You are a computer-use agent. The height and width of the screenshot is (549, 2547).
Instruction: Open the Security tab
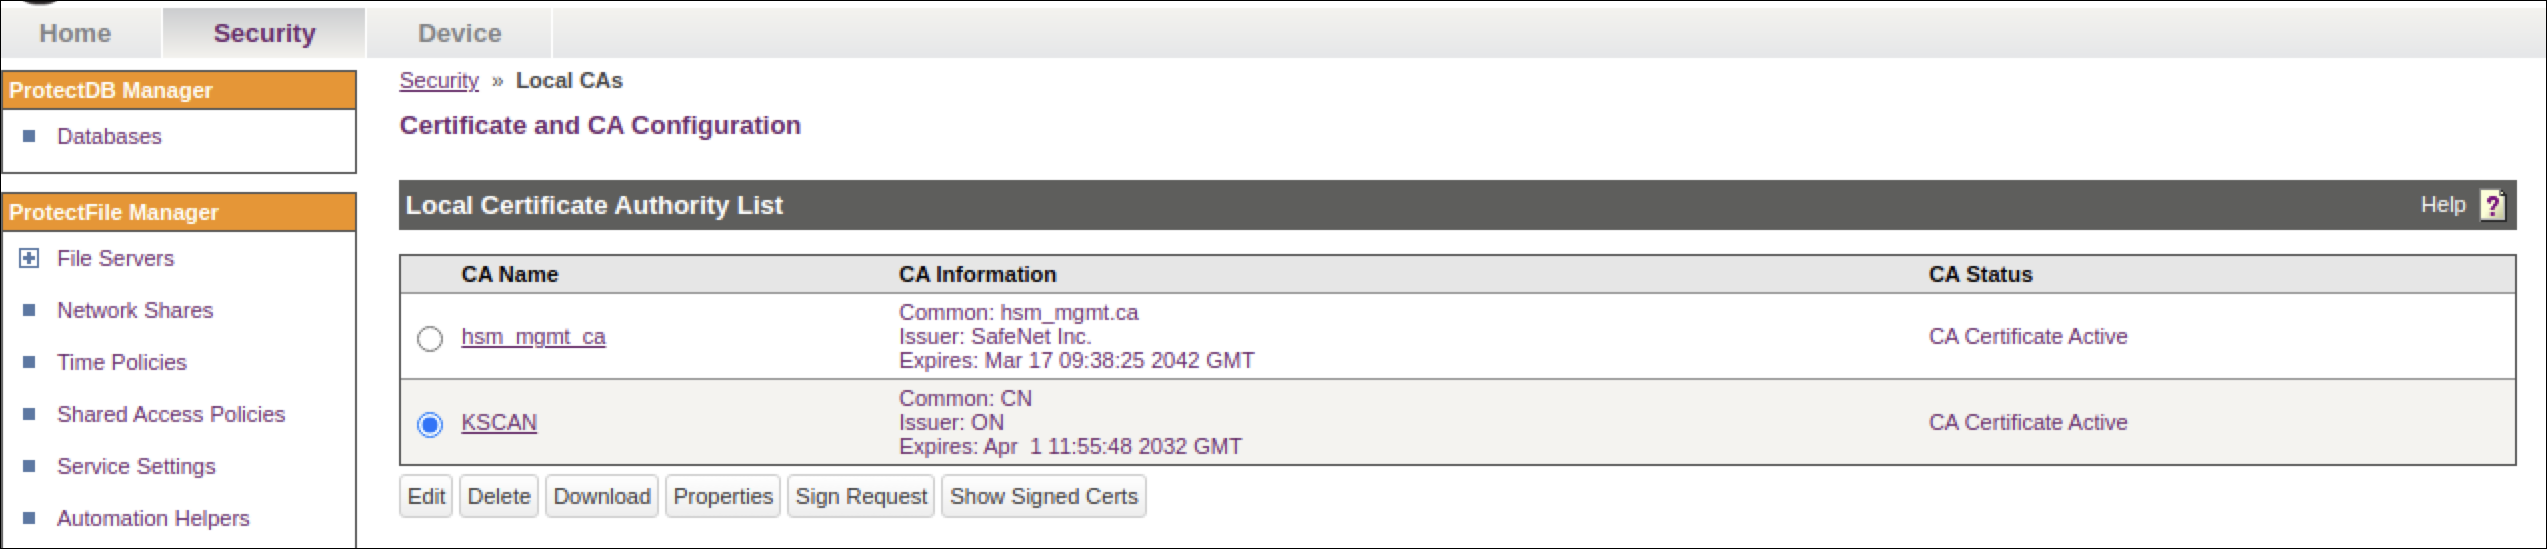[x=264, y=33]
